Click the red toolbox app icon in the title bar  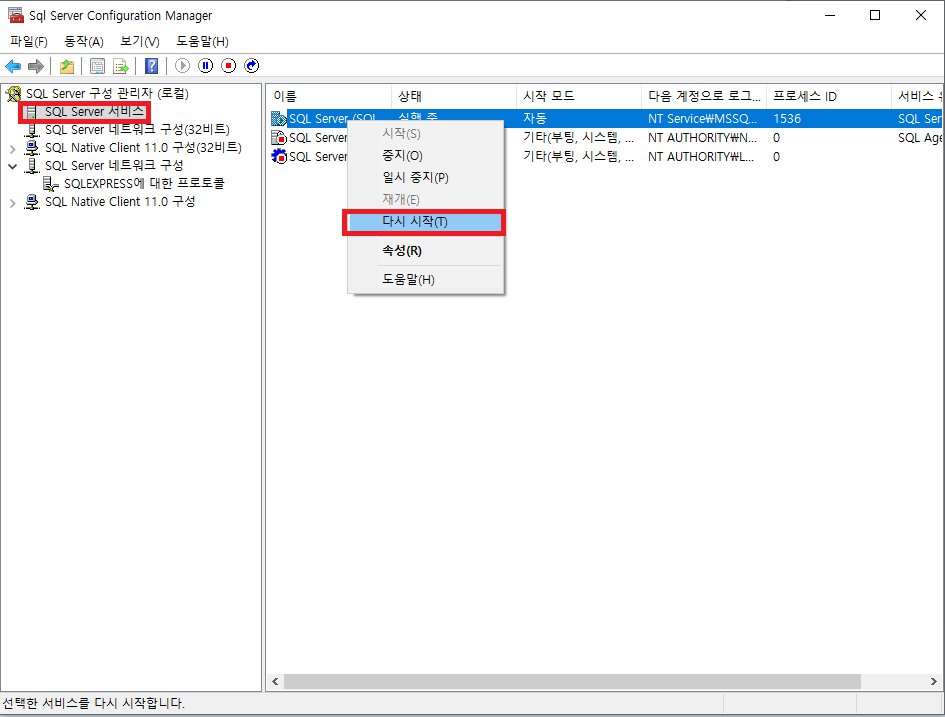[16, 15]
